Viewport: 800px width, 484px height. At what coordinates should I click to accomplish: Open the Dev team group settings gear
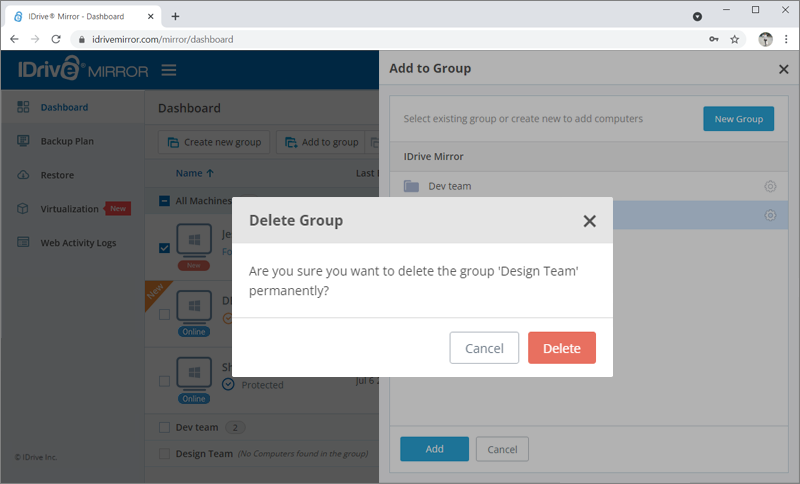pos(770,186)
